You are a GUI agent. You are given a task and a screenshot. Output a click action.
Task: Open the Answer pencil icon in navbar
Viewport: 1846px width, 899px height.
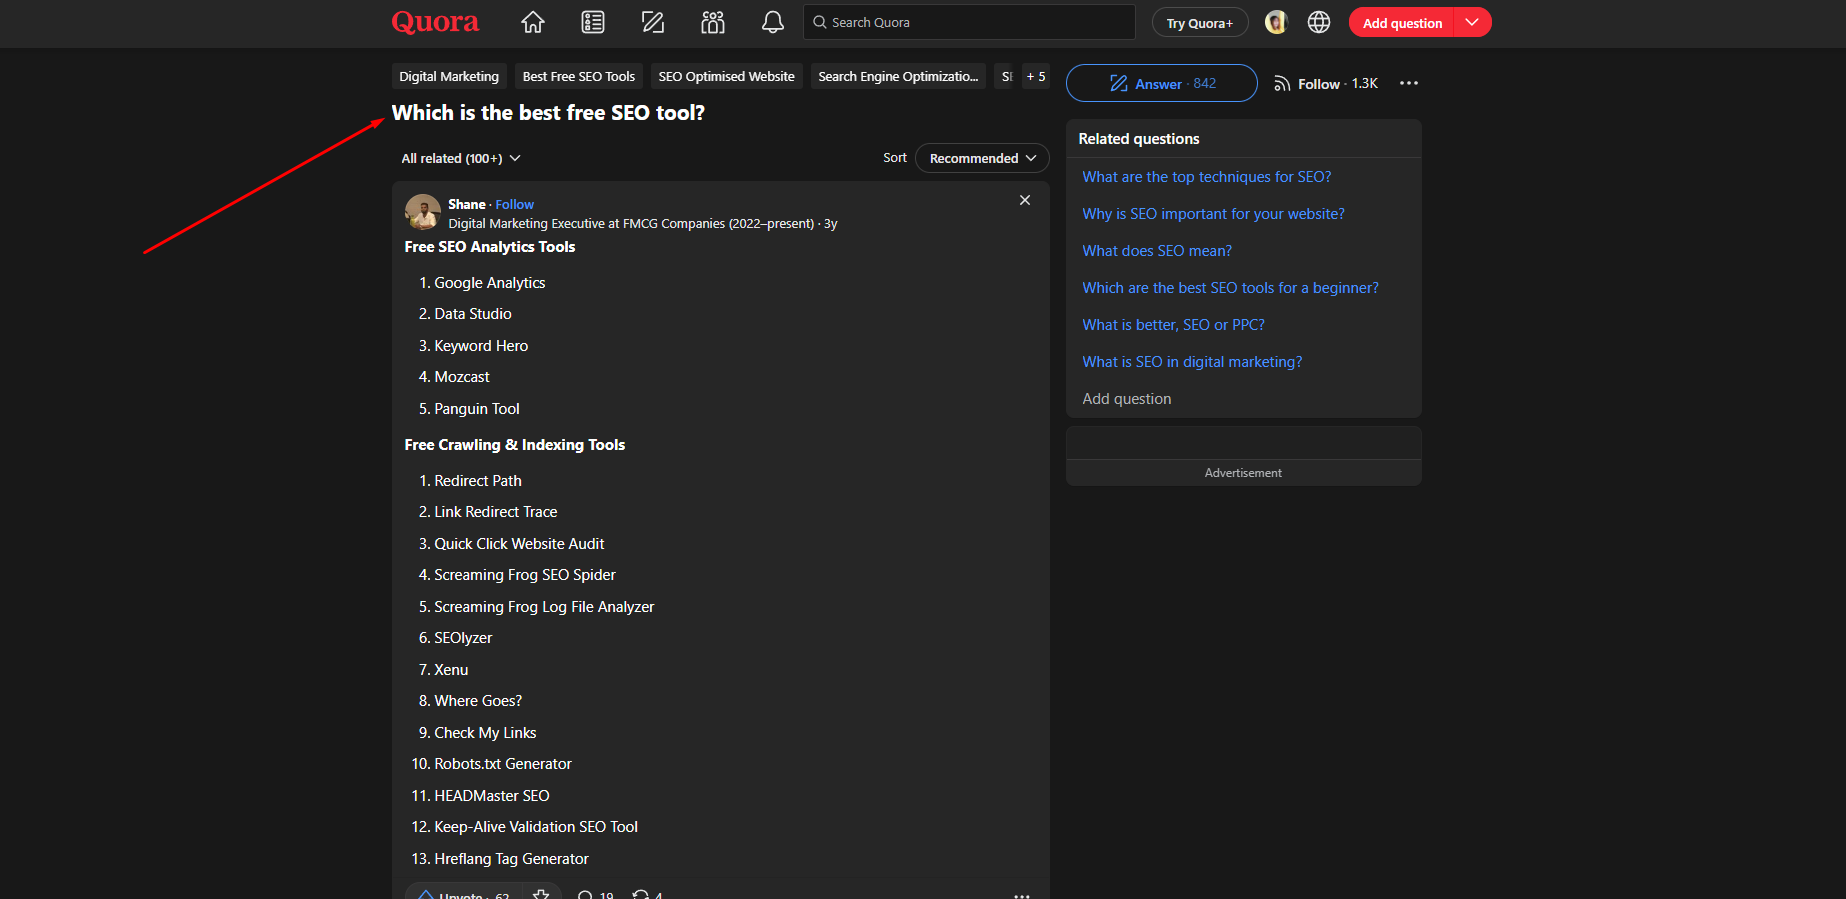click(x=653, y=22)
